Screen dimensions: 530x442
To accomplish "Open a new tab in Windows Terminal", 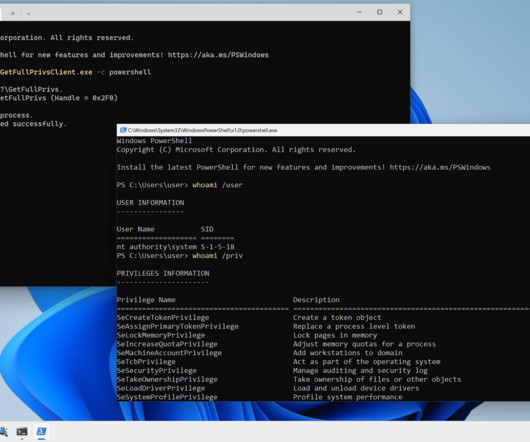I will (x=13, y=14).
